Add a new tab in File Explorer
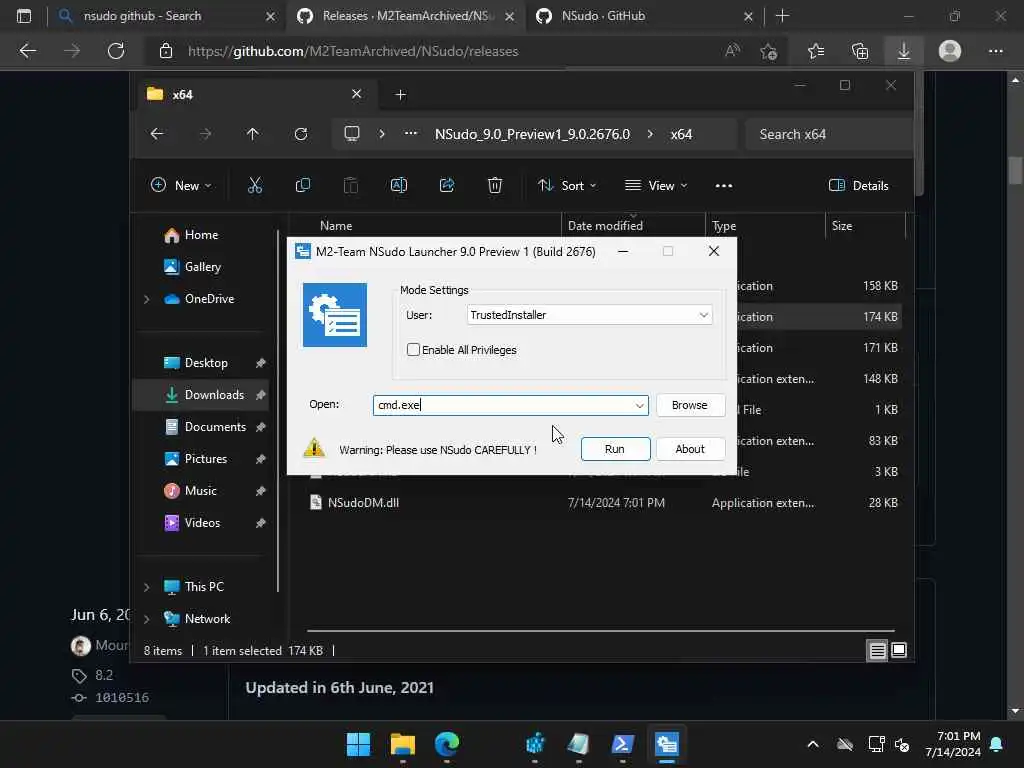This screenshot has width=1024, height=768. [x=400, y=95]
